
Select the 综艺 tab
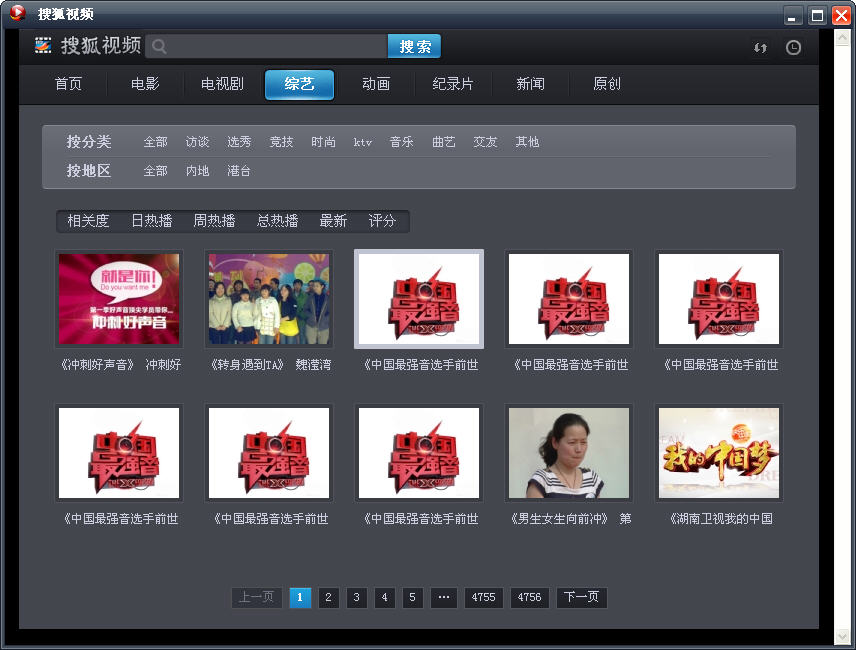coord(299,85)
